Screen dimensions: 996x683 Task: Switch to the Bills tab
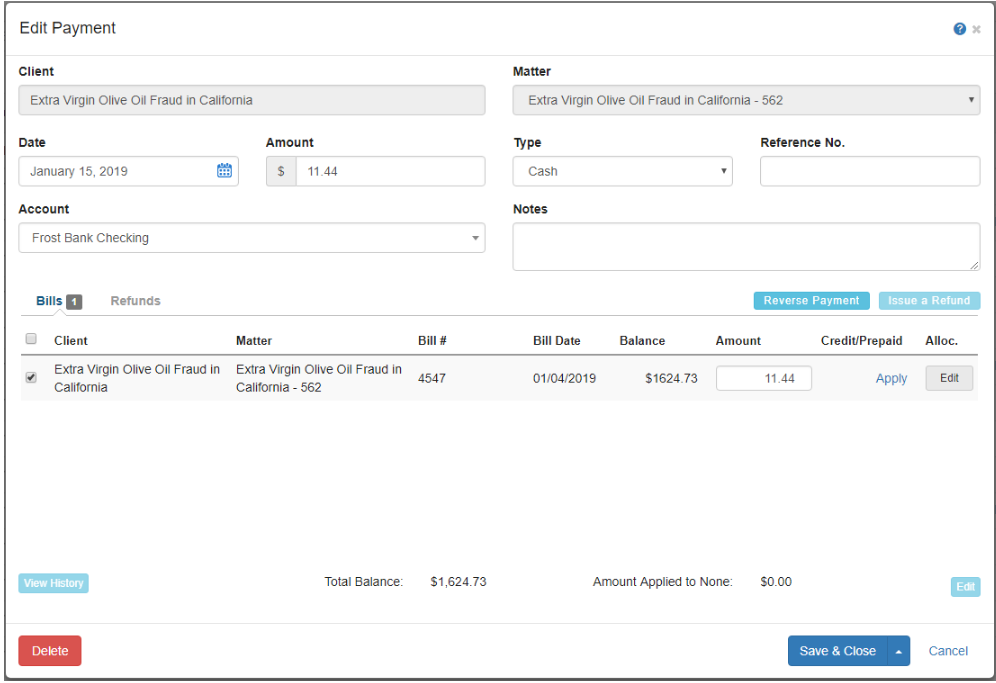[x=49, y=301]
